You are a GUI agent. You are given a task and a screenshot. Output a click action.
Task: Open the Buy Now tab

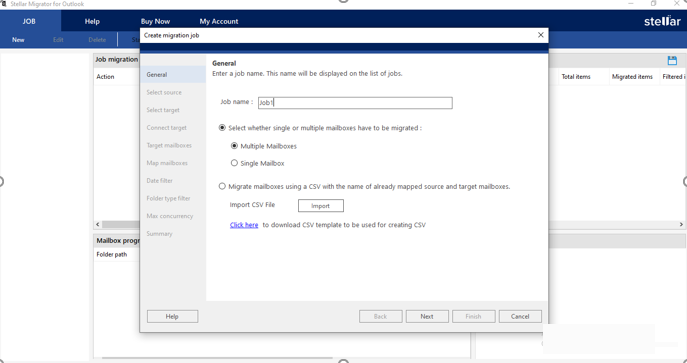155,21
